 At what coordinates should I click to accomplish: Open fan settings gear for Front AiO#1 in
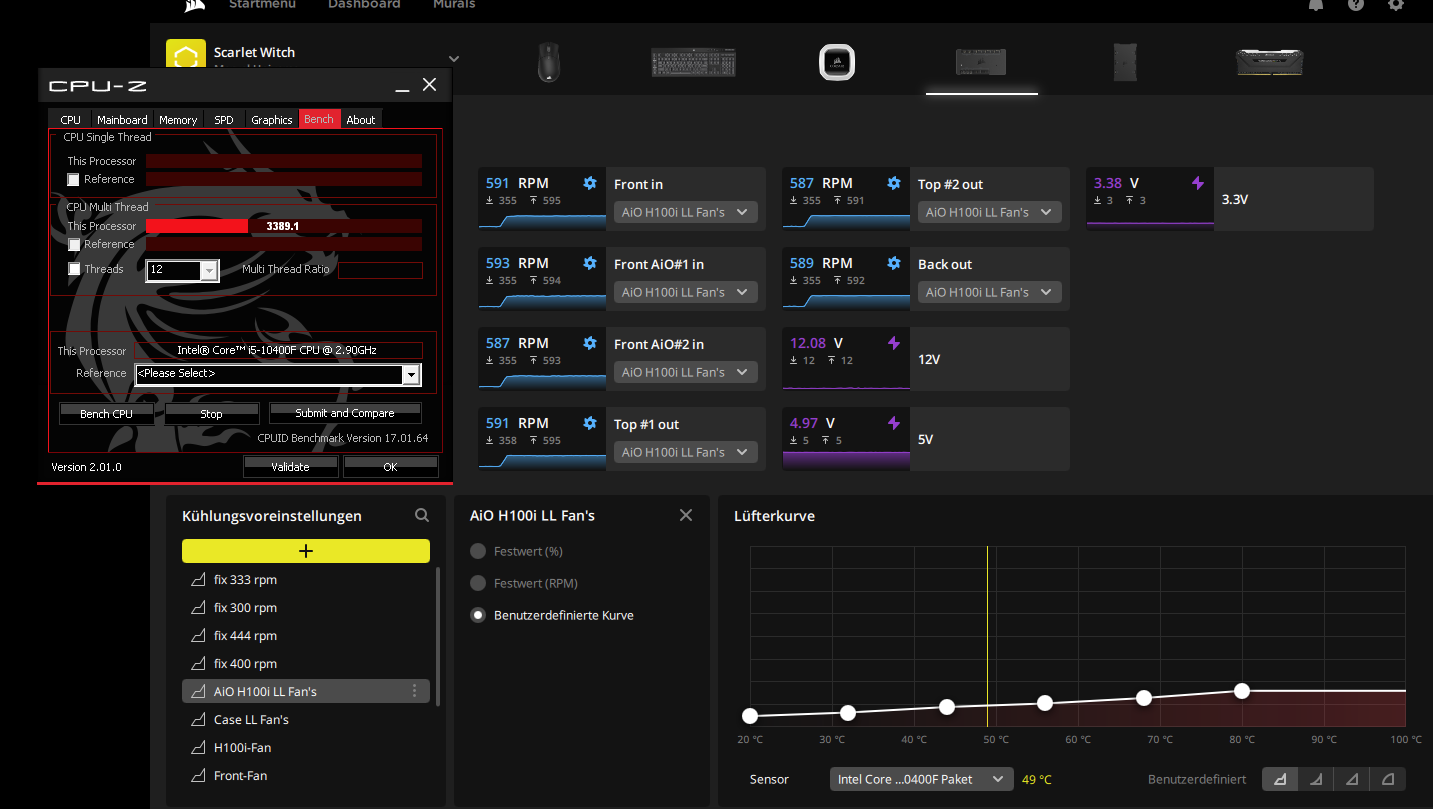coord(590,263)
